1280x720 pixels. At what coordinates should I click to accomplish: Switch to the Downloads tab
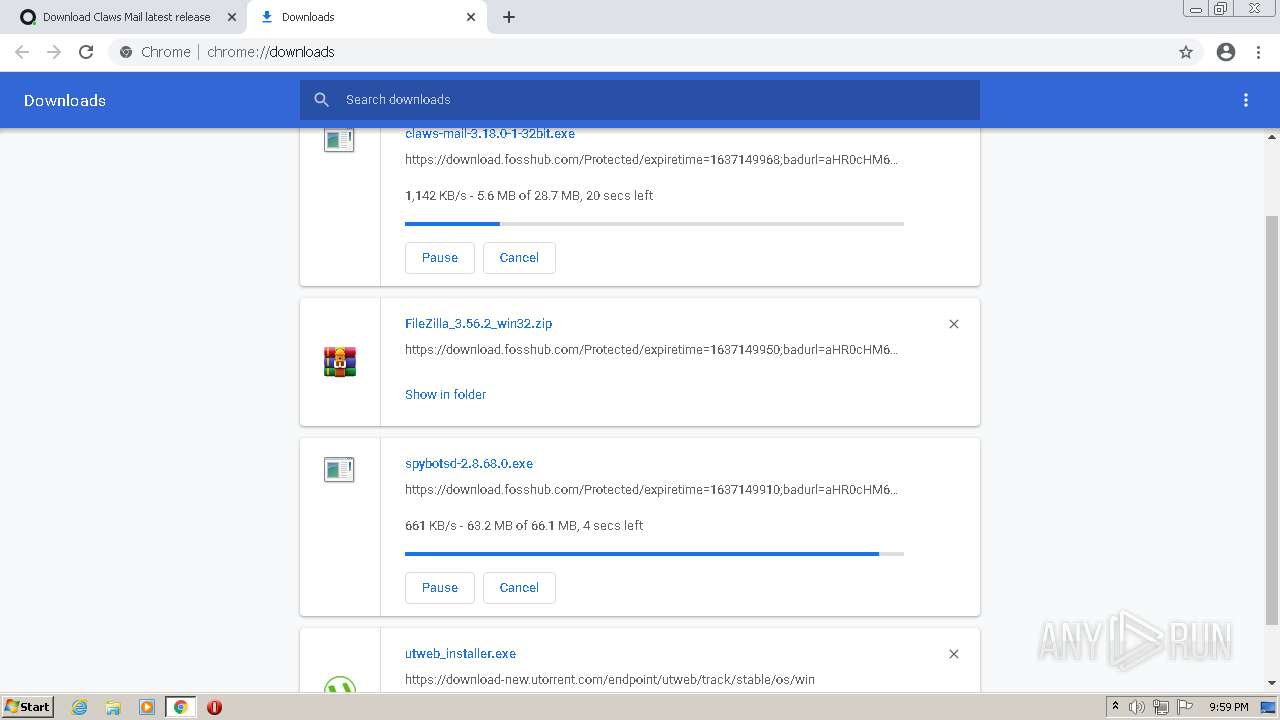[x=365, y=17]
